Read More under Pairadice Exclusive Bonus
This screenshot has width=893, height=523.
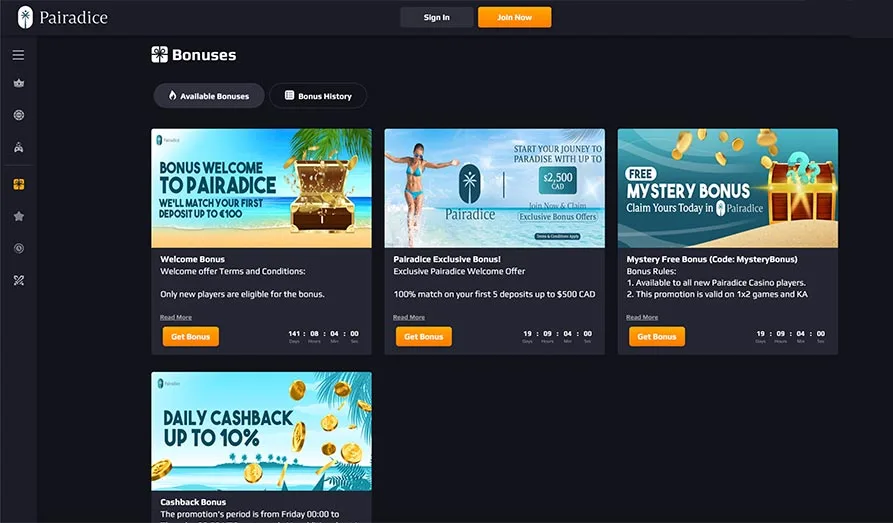coord(409,317)
